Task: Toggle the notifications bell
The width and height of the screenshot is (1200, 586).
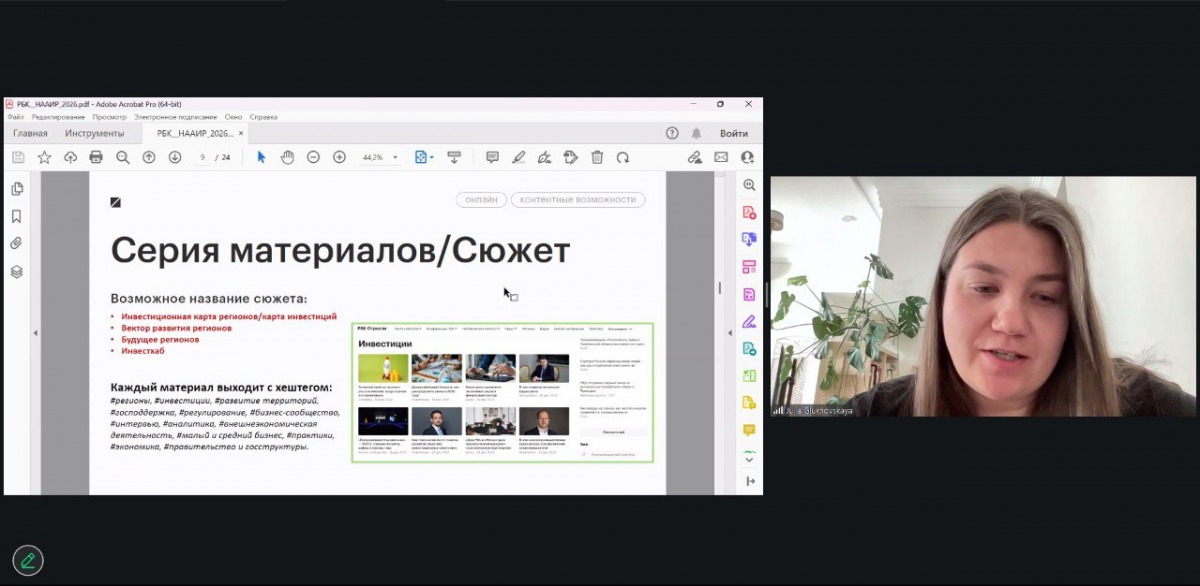Action: (697, 133)
